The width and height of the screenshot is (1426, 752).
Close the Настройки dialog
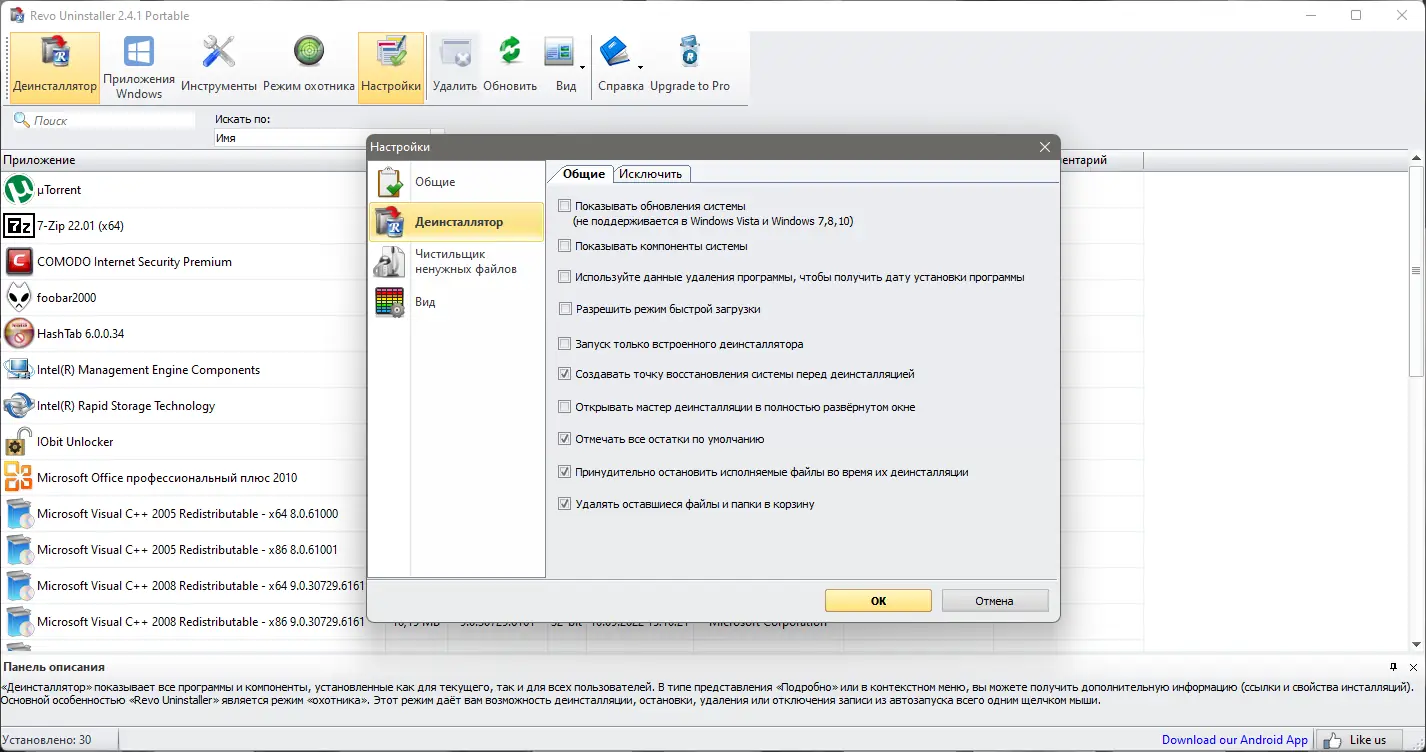[1045, 147]
